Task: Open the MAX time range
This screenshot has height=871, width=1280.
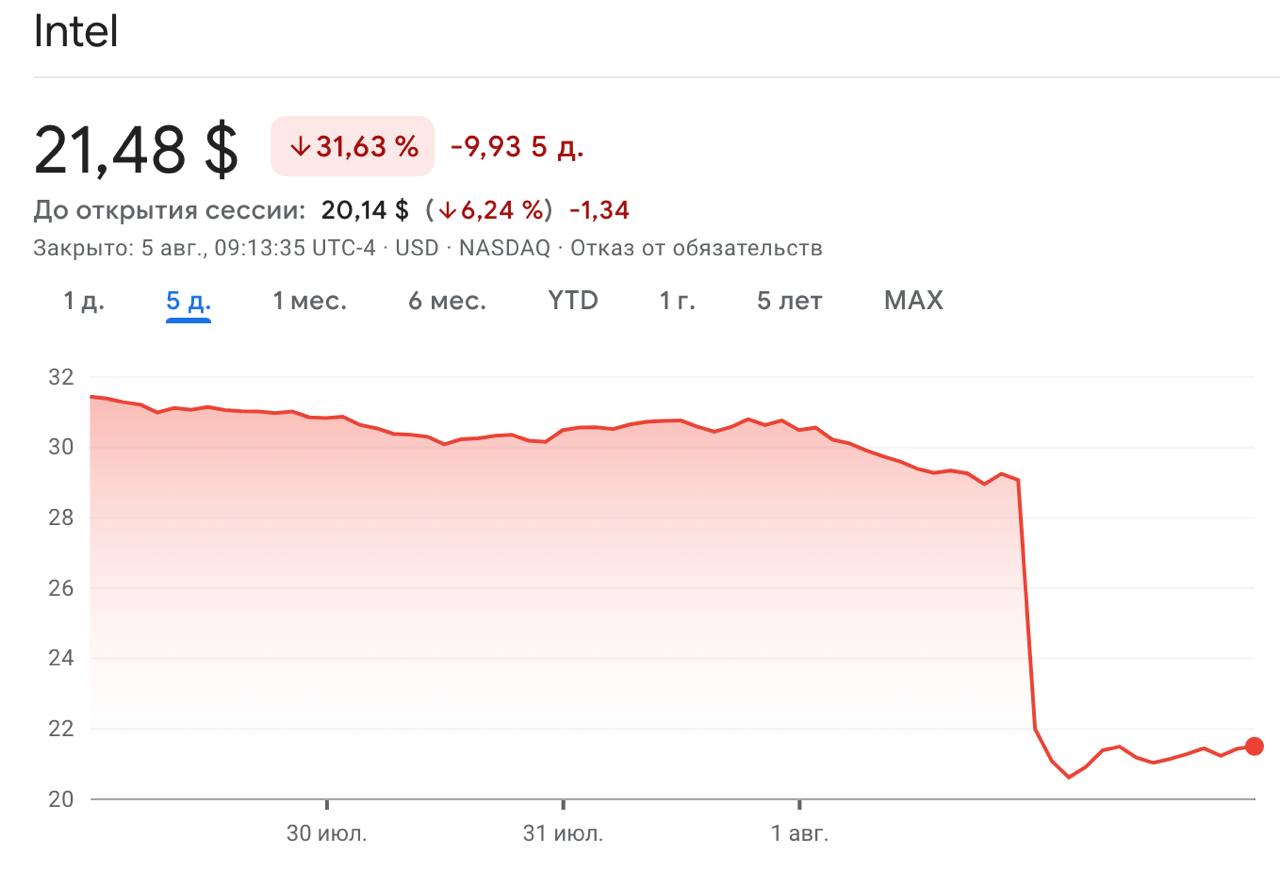Action: point(913,300)
